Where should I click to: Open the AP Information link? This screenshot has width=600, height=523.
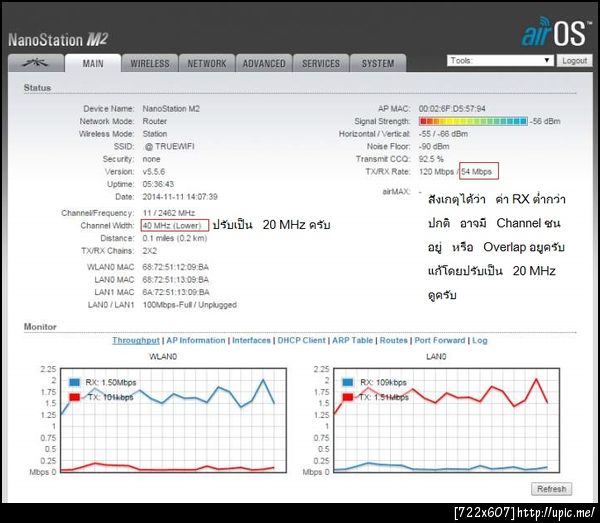point(196,341)
